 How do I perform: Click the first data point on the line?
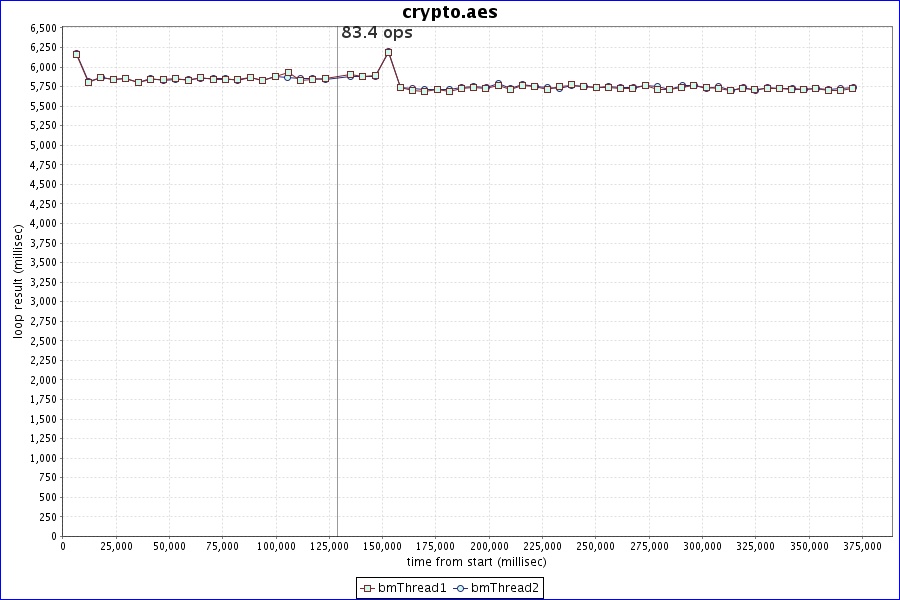click(x=76, y=54)
